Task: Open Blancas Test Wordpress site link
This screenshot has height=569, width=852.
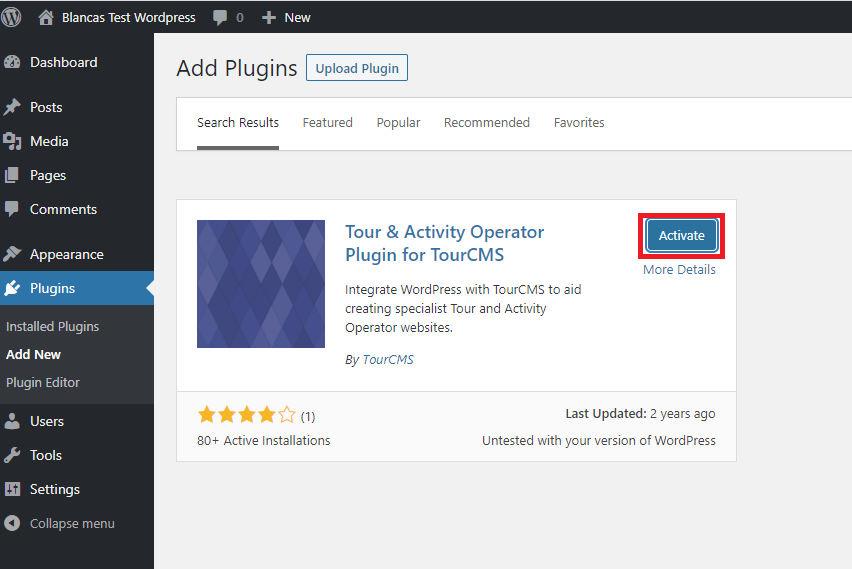Action: [x=128, y=17]
